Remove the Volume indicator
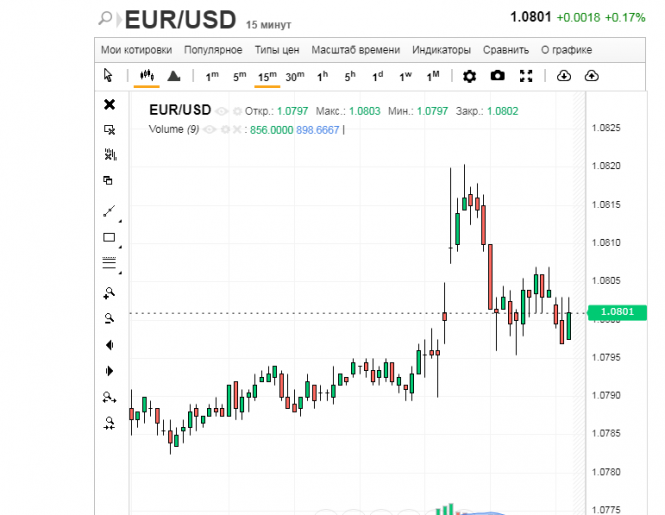 point(237,129)
